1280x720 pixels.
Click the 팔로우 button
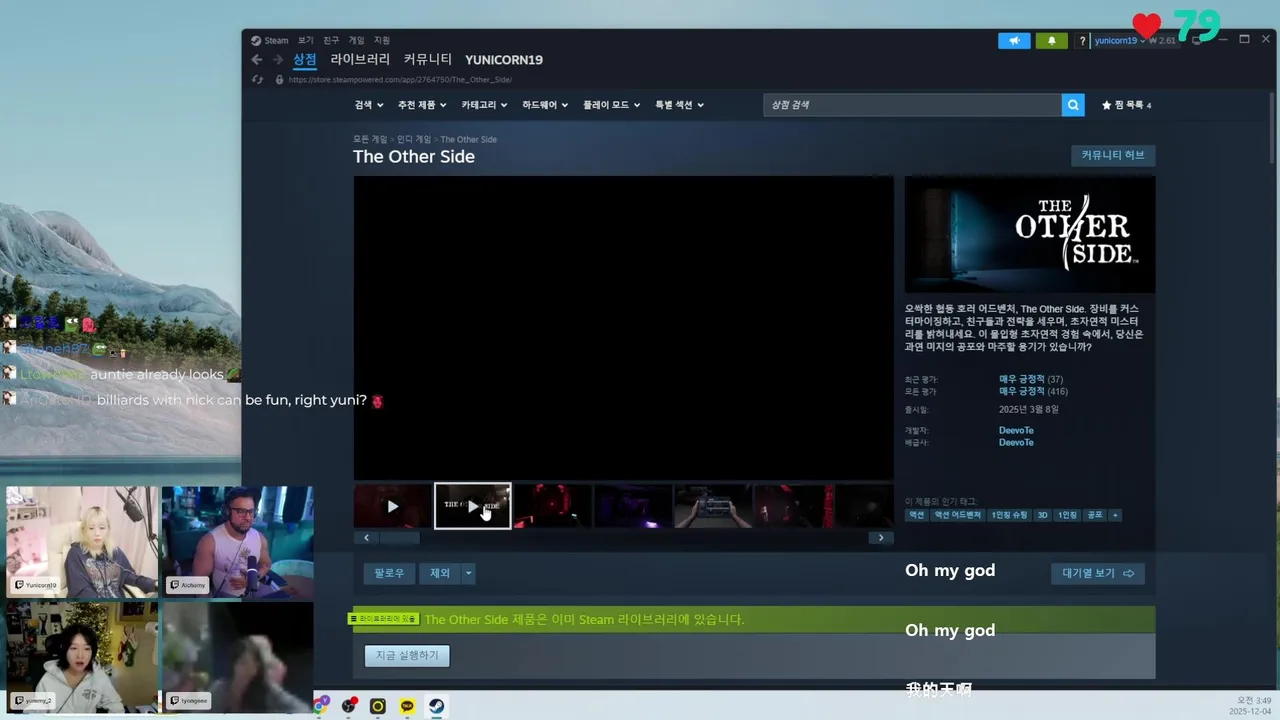tap(389, 573)
